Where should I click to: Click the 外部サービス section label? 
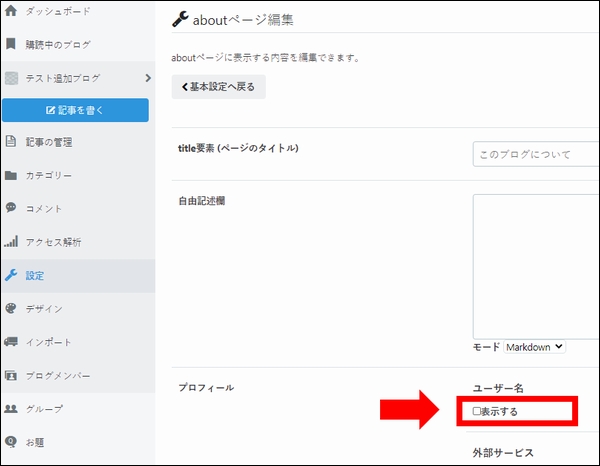pyautogui.click(x=503, y=453)
